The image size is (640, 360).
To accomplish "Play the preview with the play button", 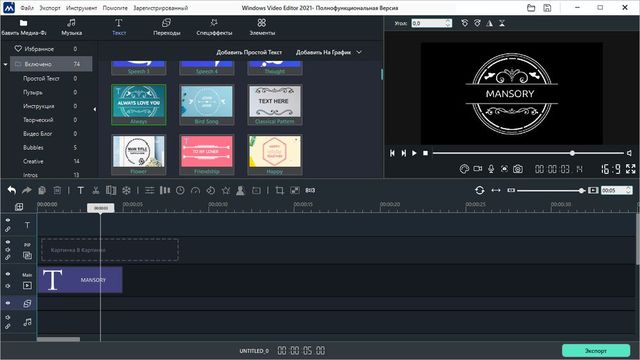I will (414, 153).
